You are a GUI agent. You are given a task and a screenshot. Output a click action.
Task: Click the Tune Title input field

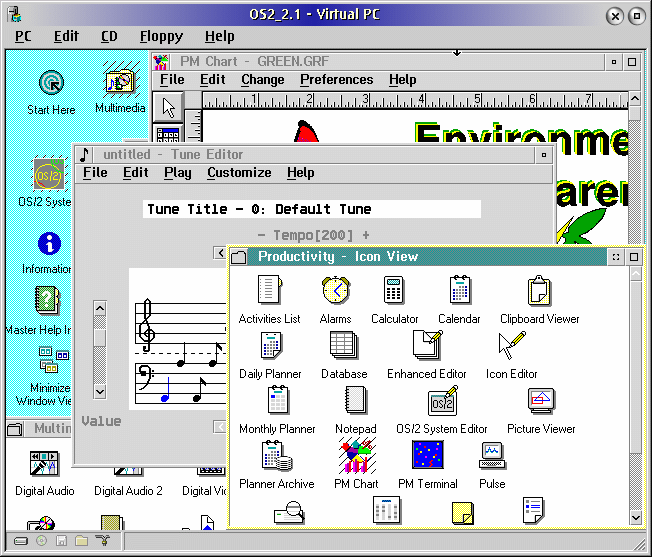312,209
